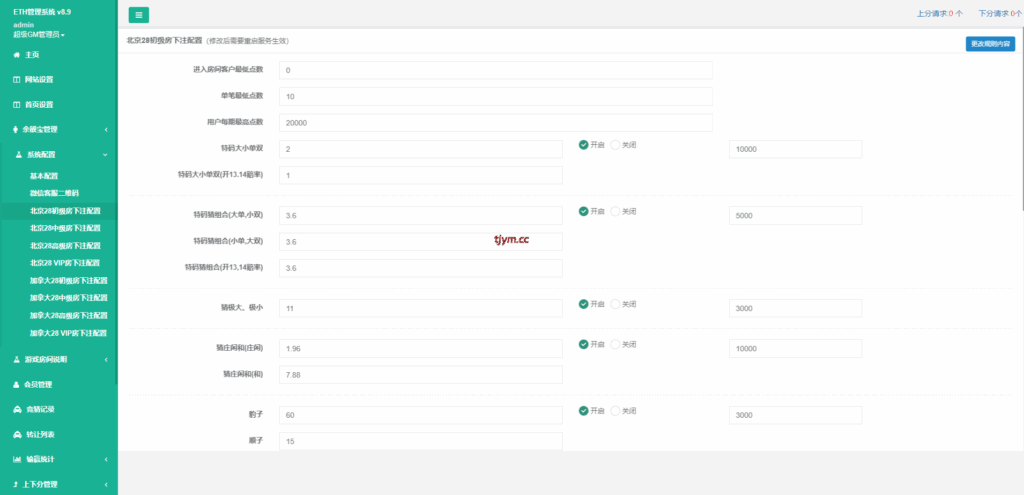Open the 超级GM管理员 user dropdown
1024x495 pixels.
coord(40,34)
